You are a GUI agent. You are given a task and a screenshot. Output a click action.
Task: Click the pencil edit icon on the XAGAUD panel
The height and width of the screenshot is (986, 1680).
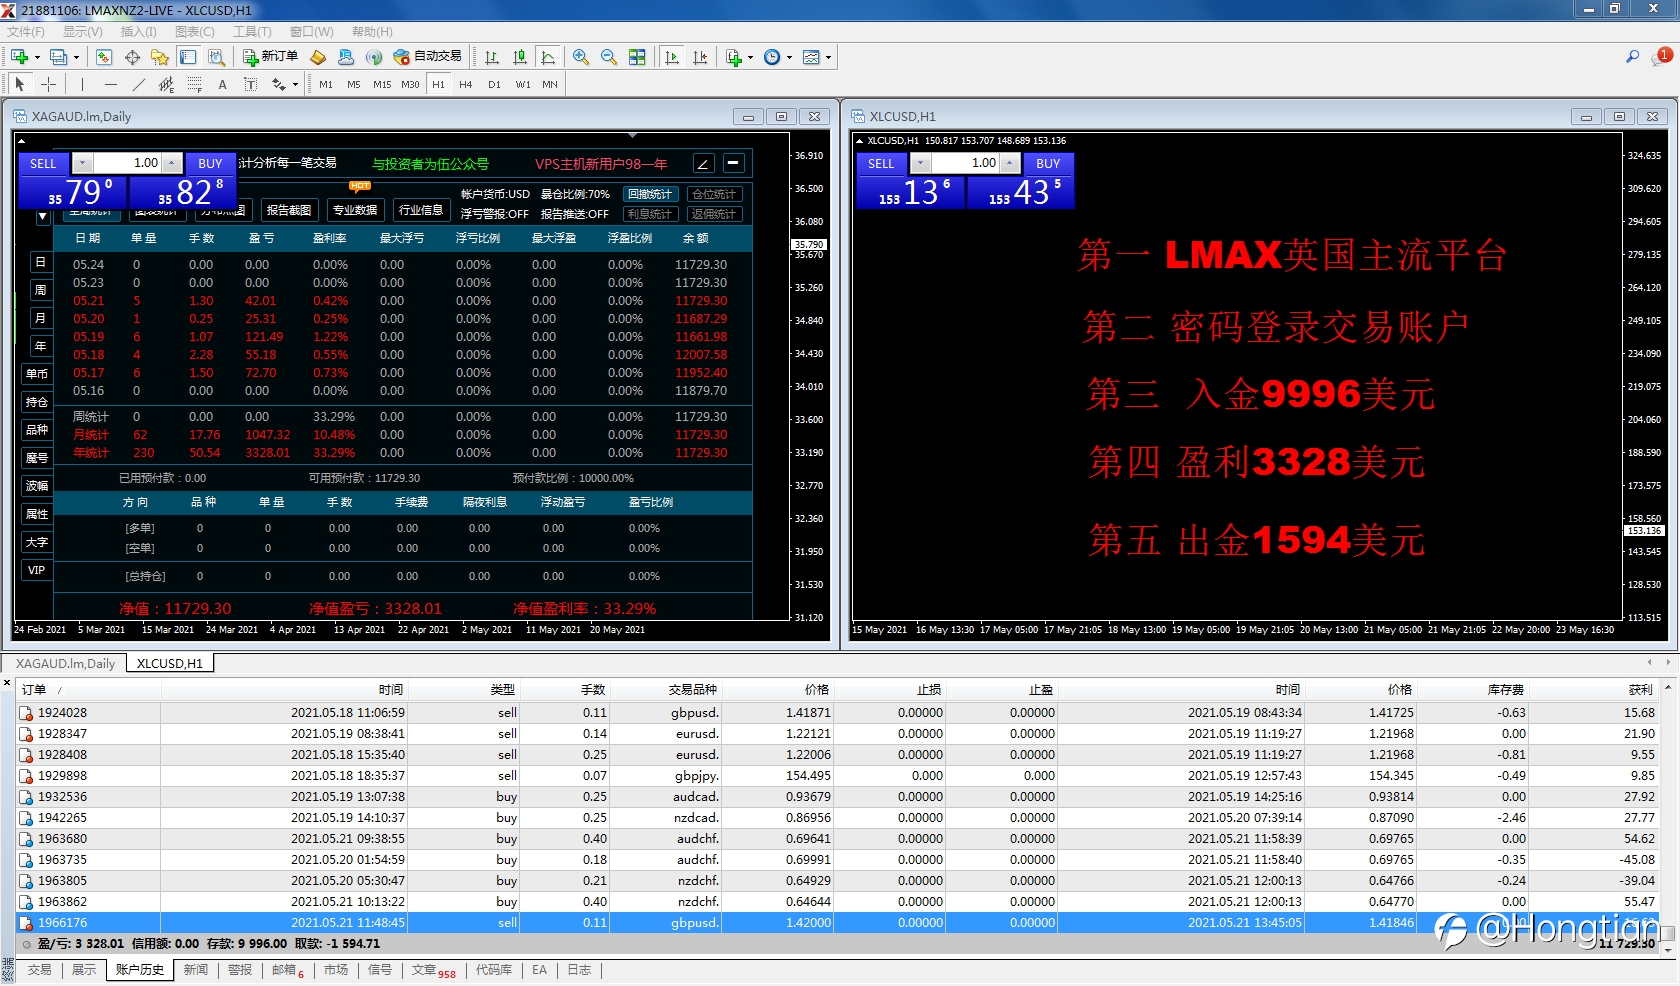(x=704, y=163)
